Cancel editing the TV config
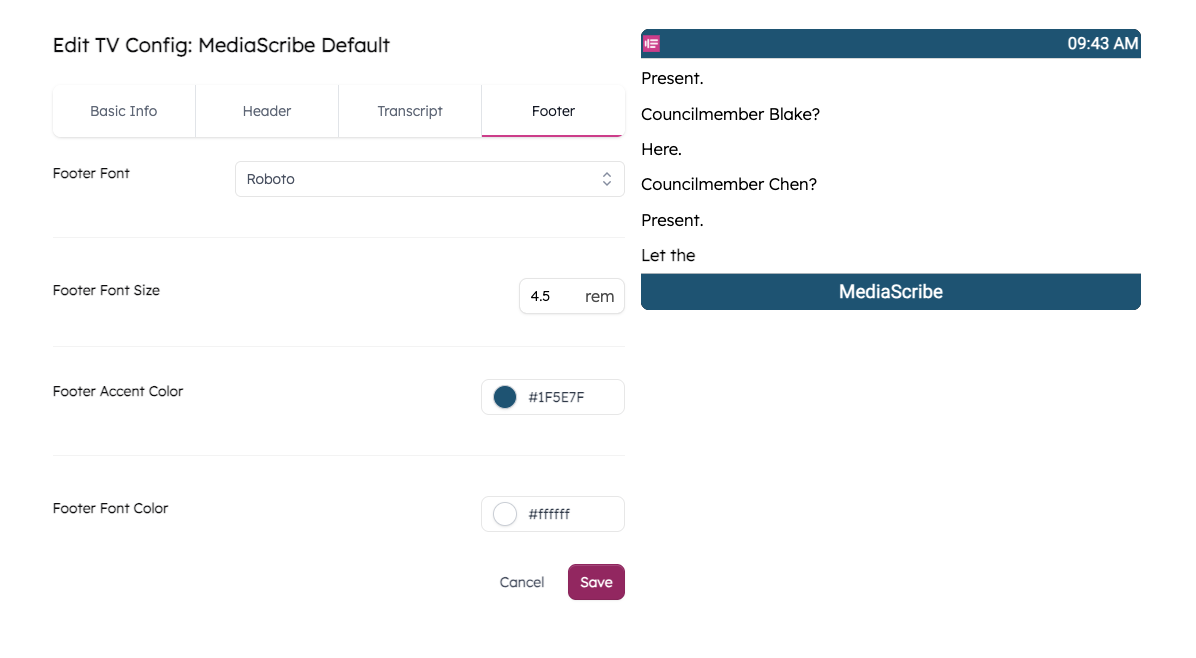 pyautogui.click(x=521, y=581)
